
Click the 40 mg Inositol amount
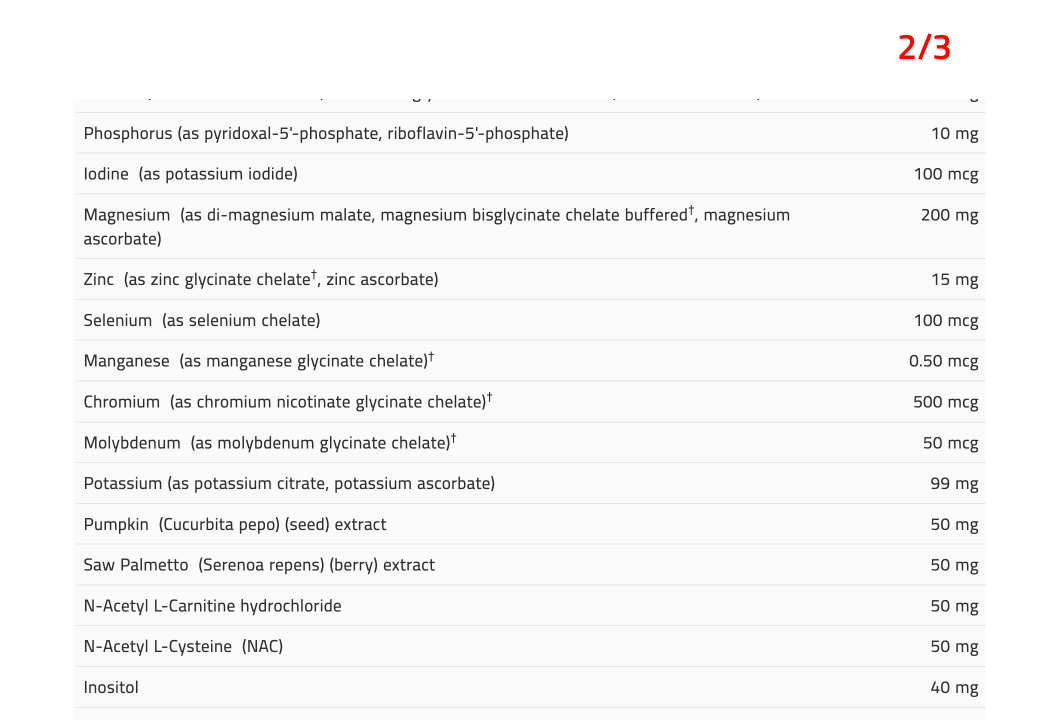coord(954,688)
